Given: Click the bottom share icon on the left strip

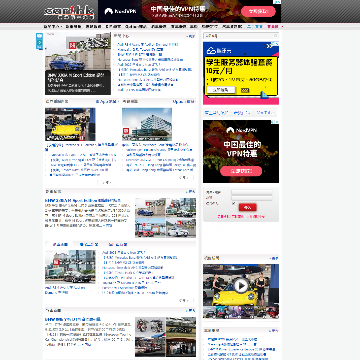Looking at the screenshot, I should pyautogui.click(x=39, y=47).
